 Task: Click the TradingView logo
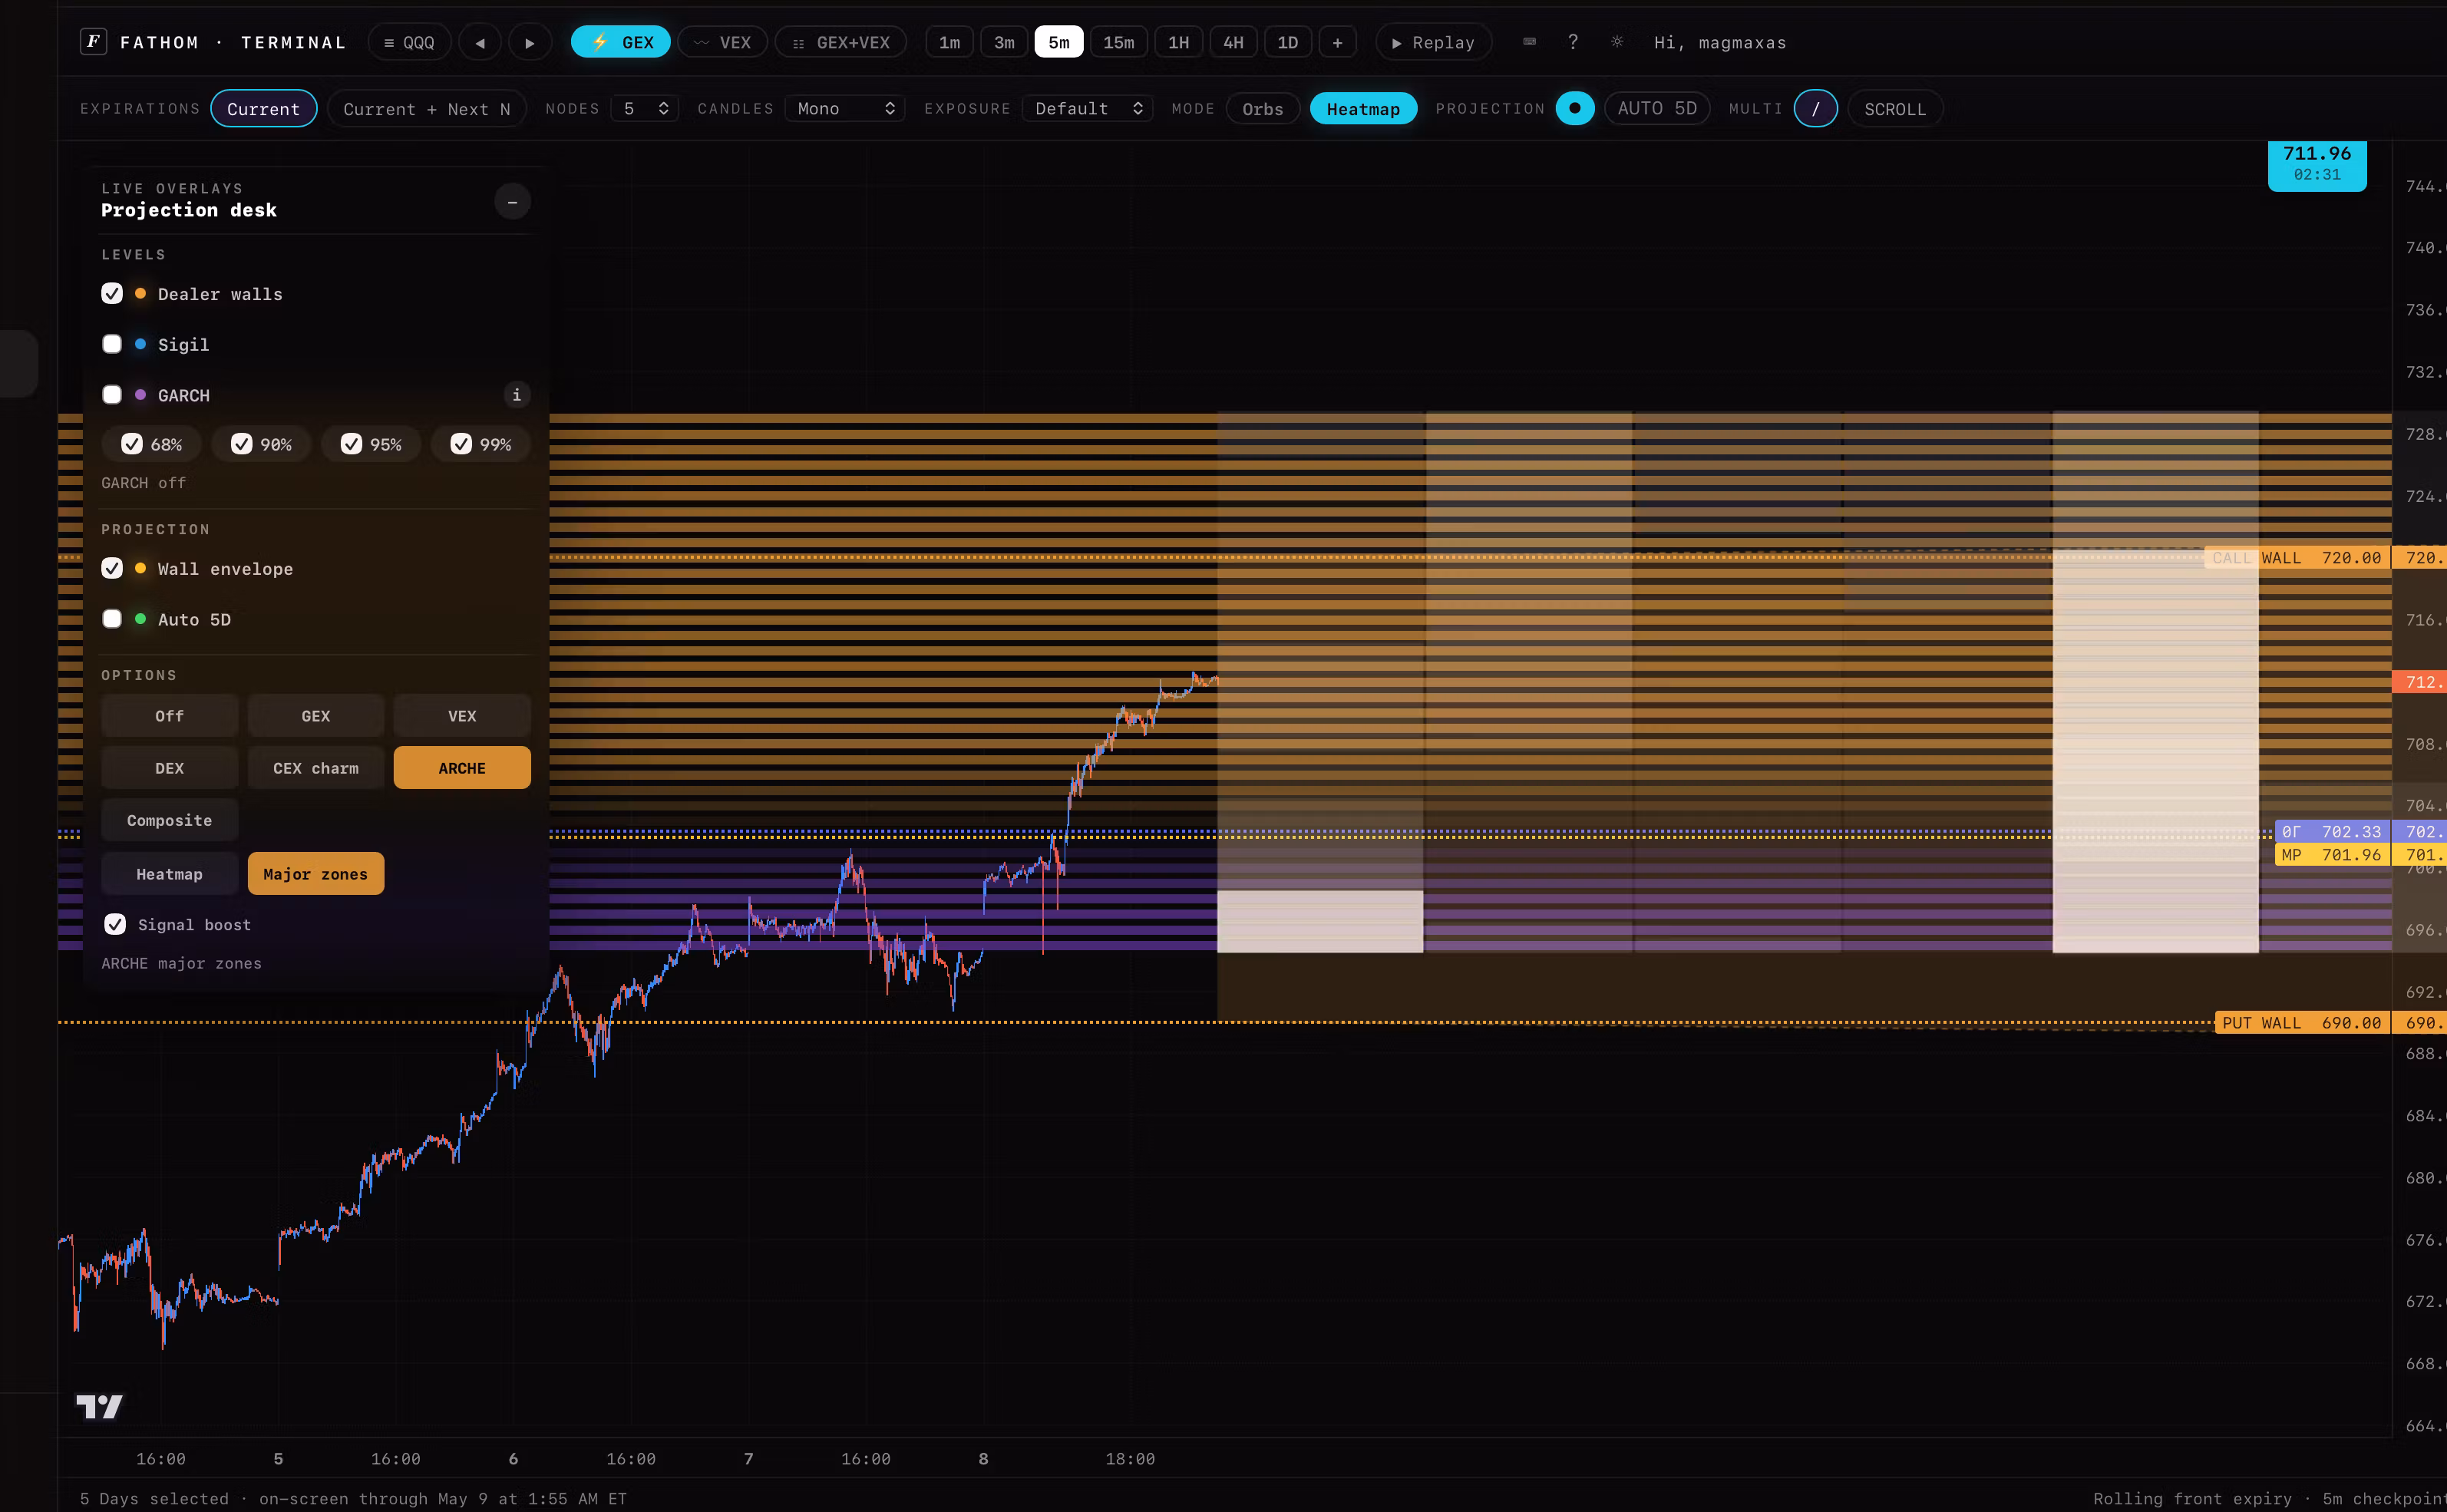(99, 1407)
